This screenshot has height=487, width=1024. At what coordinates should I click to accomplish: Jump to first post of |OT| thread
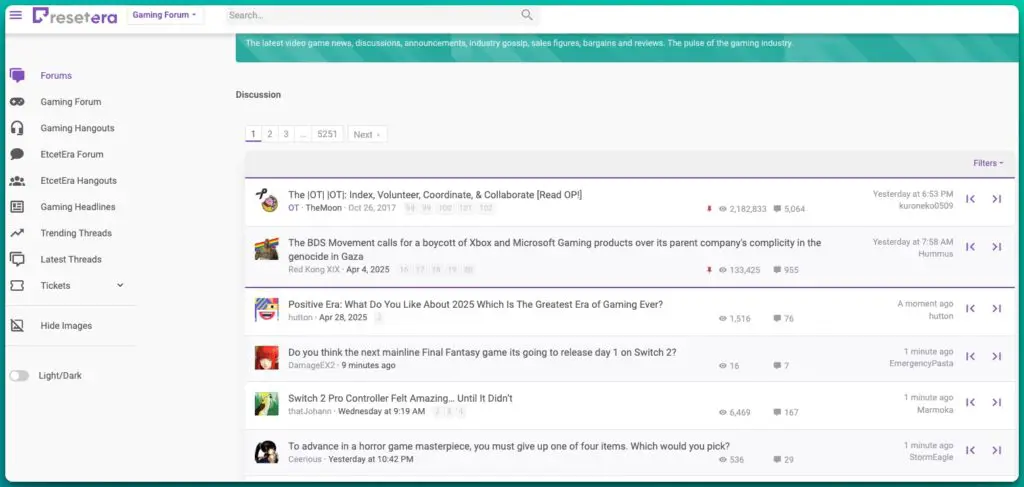click(x=970, y=199)
